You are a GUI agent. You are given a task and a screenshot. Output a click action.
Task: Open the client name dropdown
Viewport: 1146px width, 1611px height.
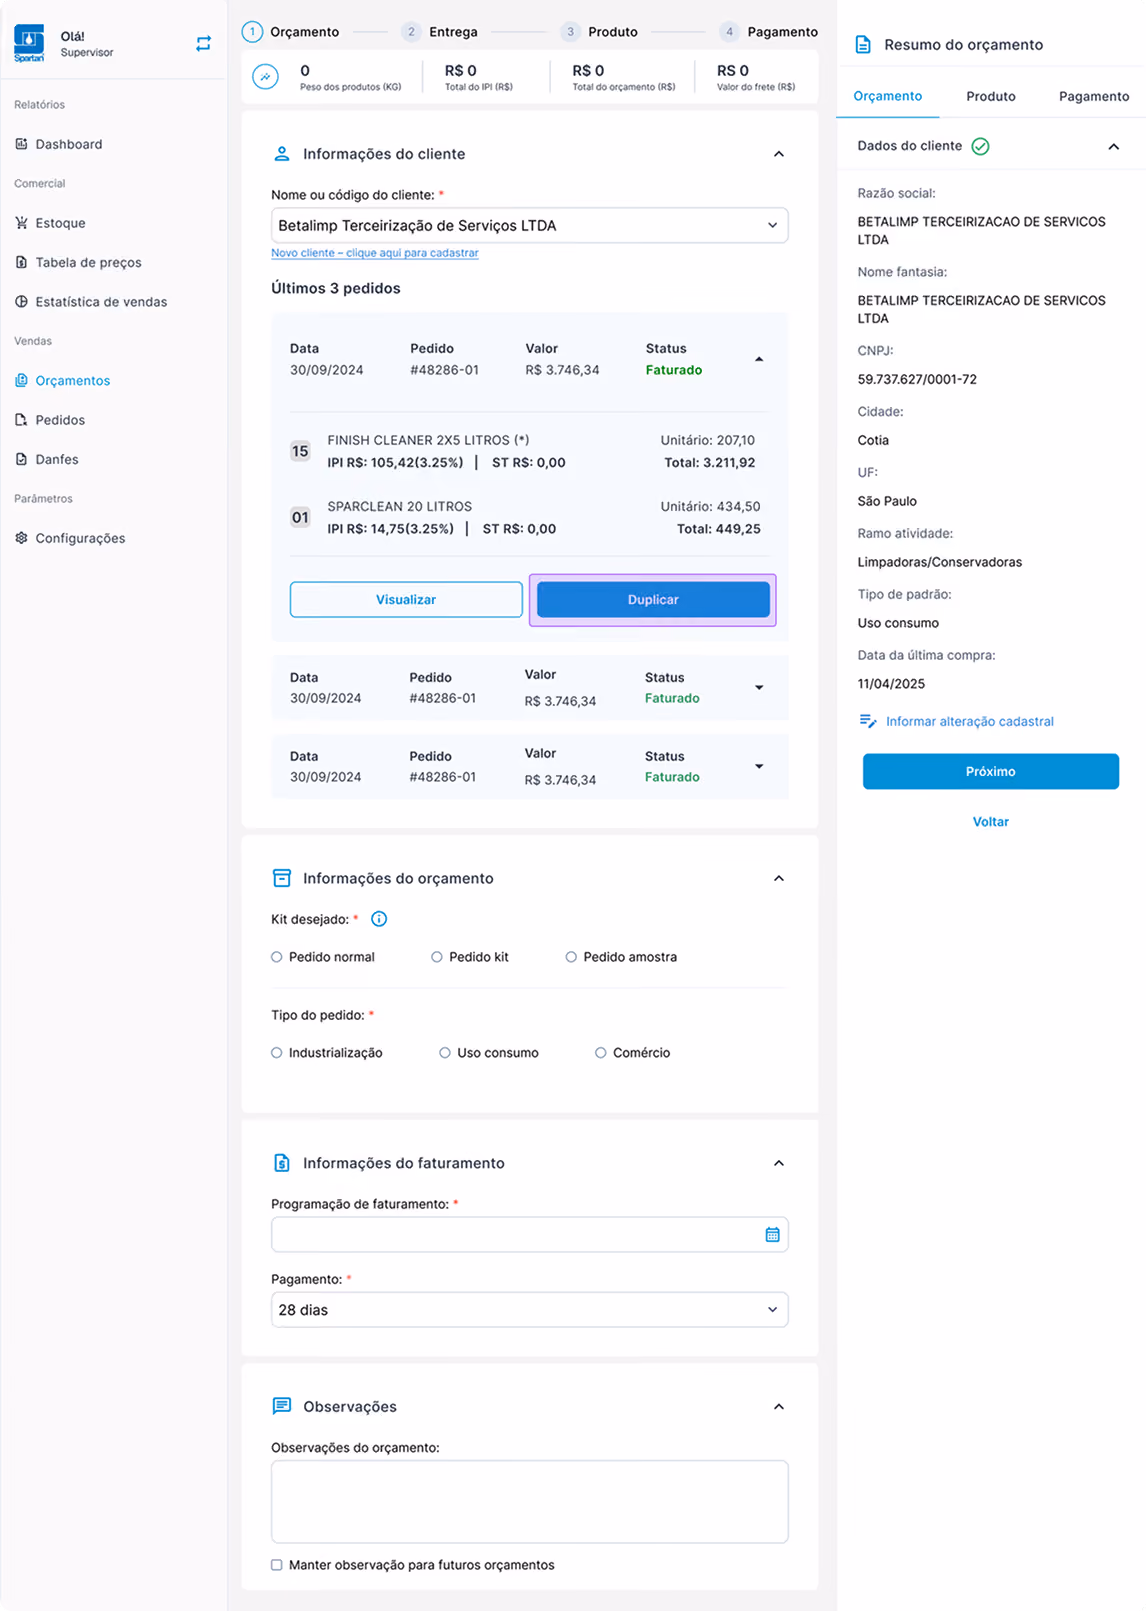click(x=529, y=225)
